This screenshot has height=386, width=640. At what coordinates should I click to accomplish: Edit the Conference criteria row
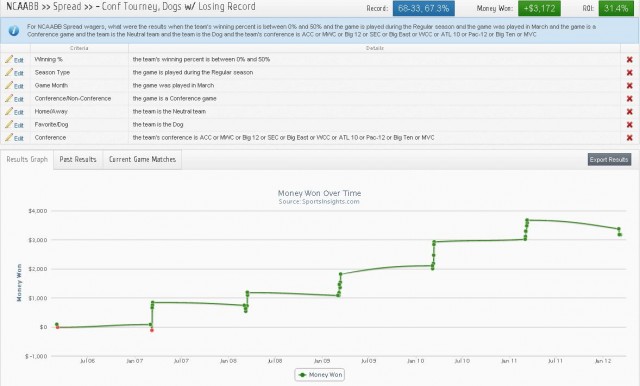pos(14,138)
